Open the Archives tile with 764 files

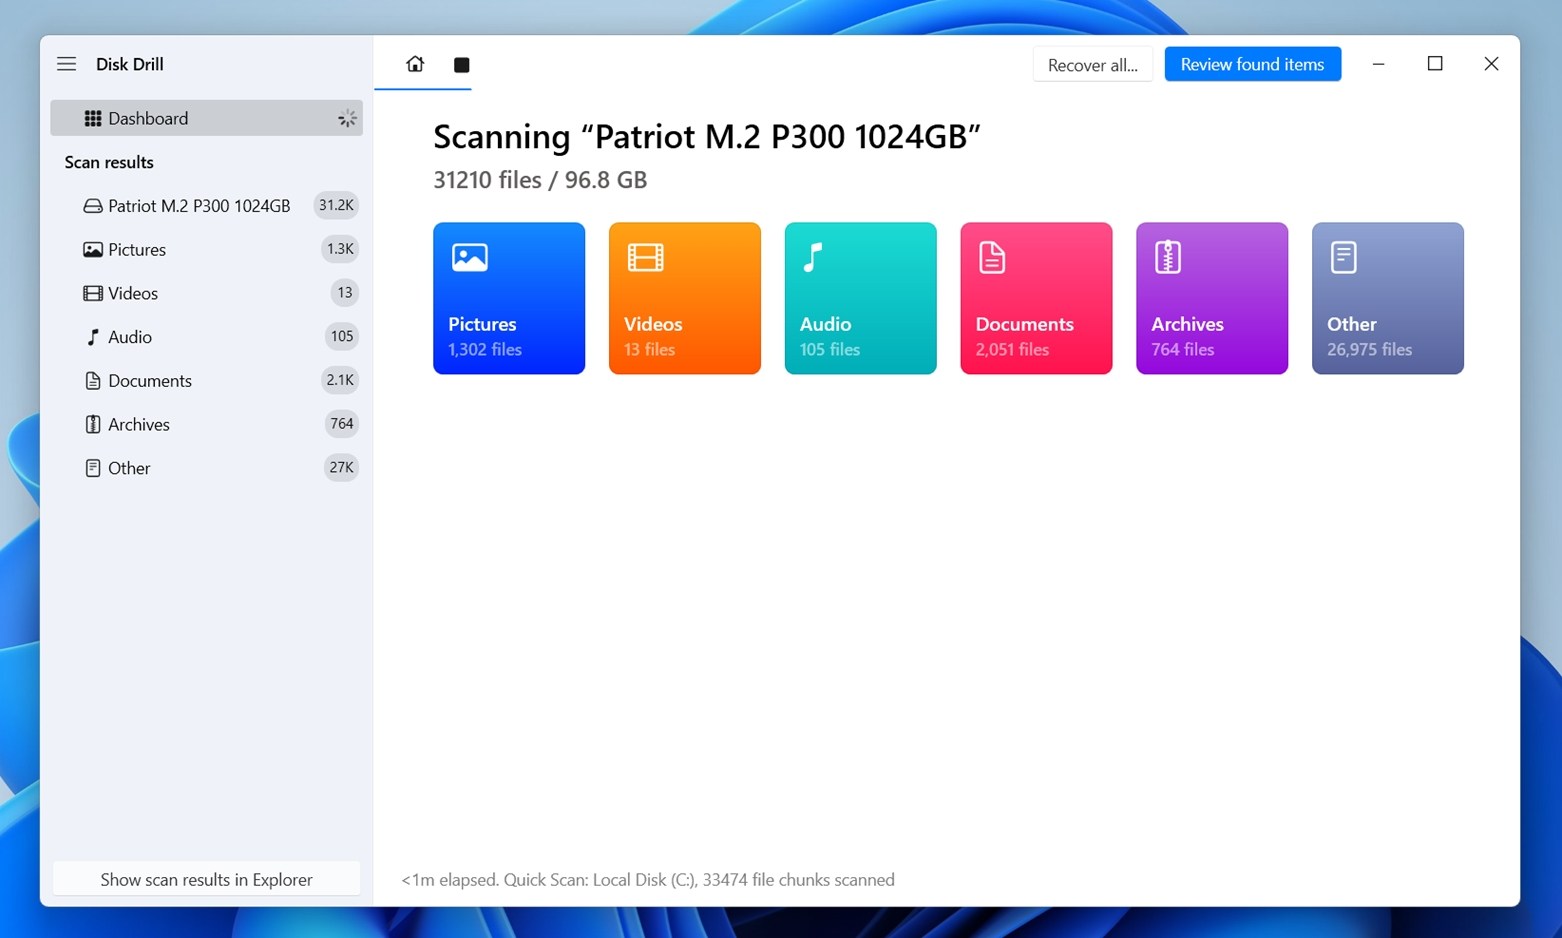coord(1211,297)
